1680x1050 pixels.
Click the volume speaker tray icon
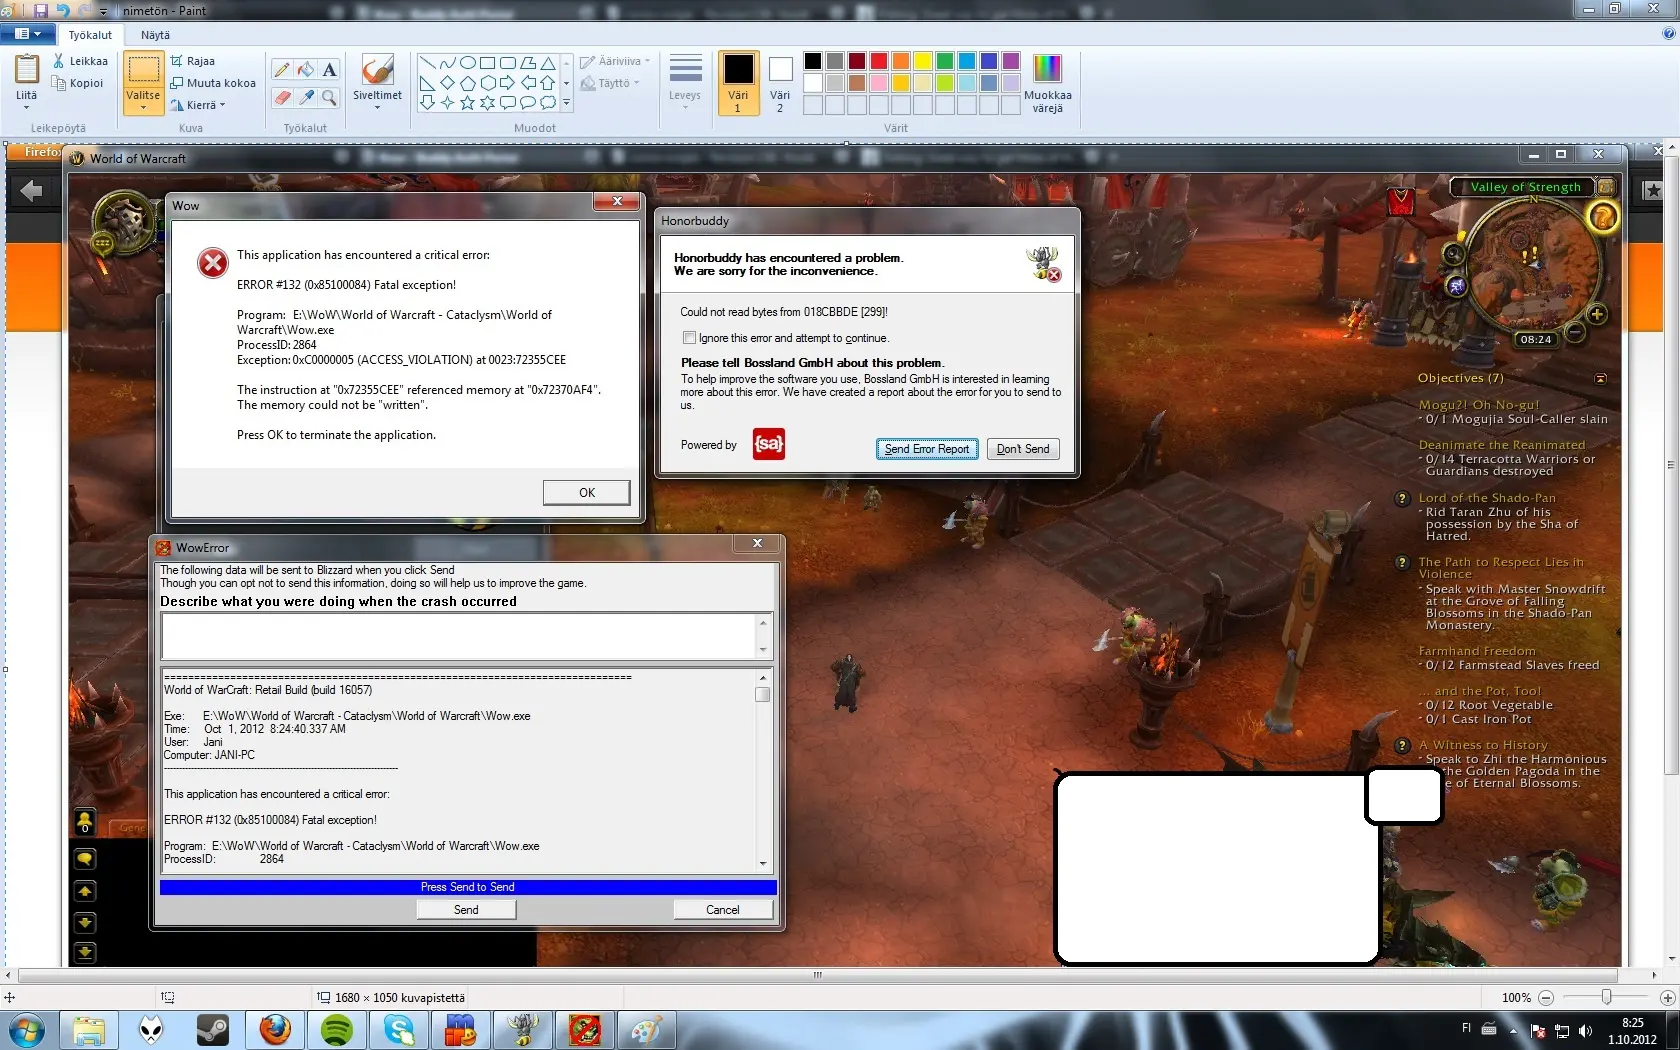pyautogui.click(x=1585, y=1031)
